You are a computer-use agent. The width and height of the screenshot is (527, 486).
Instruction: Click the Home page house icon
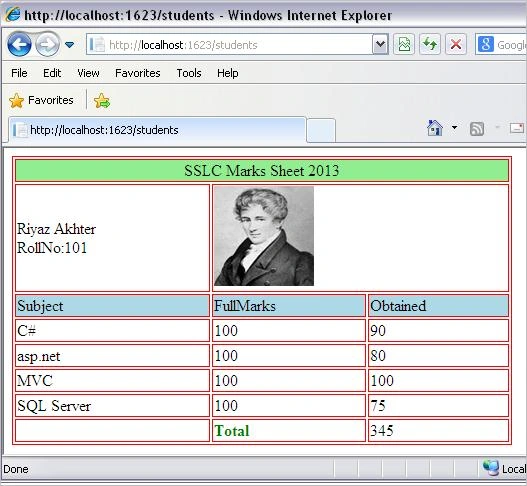pyautogui.click(x=435, y=128)
